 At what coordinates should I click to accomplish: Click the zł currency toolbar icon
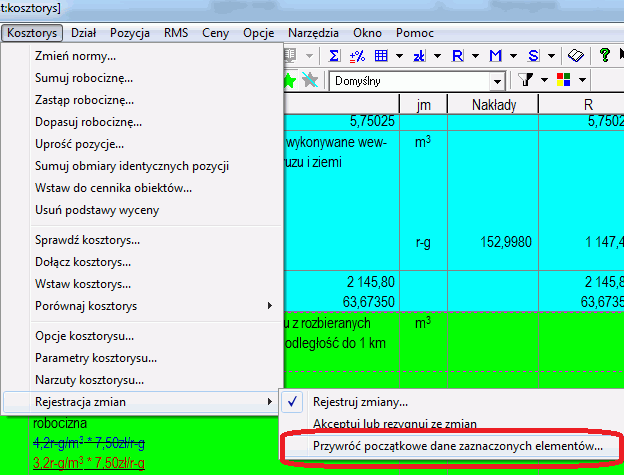coord(420,56)
